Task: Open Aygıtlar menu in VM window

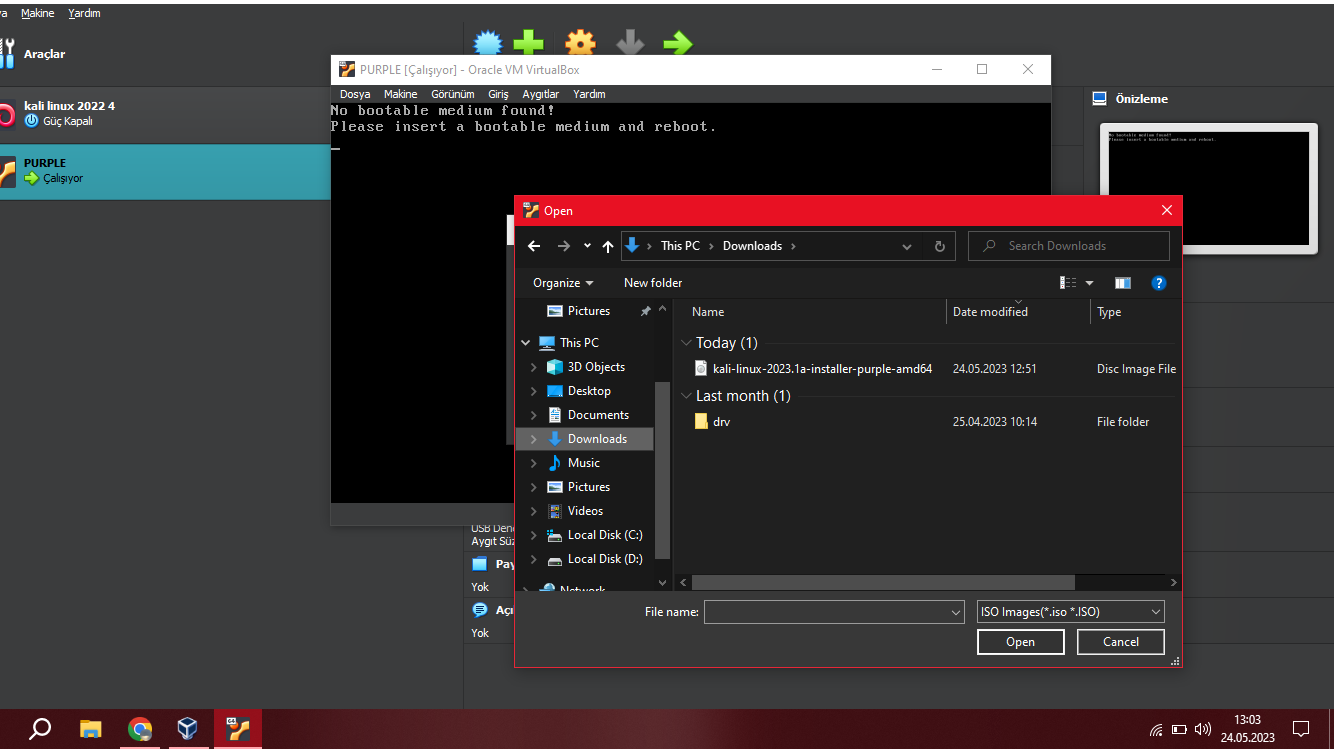Action: coord(541,94)
